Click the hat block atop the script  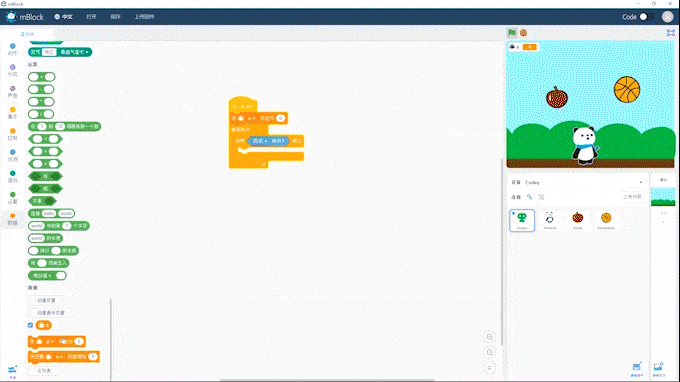243,104
